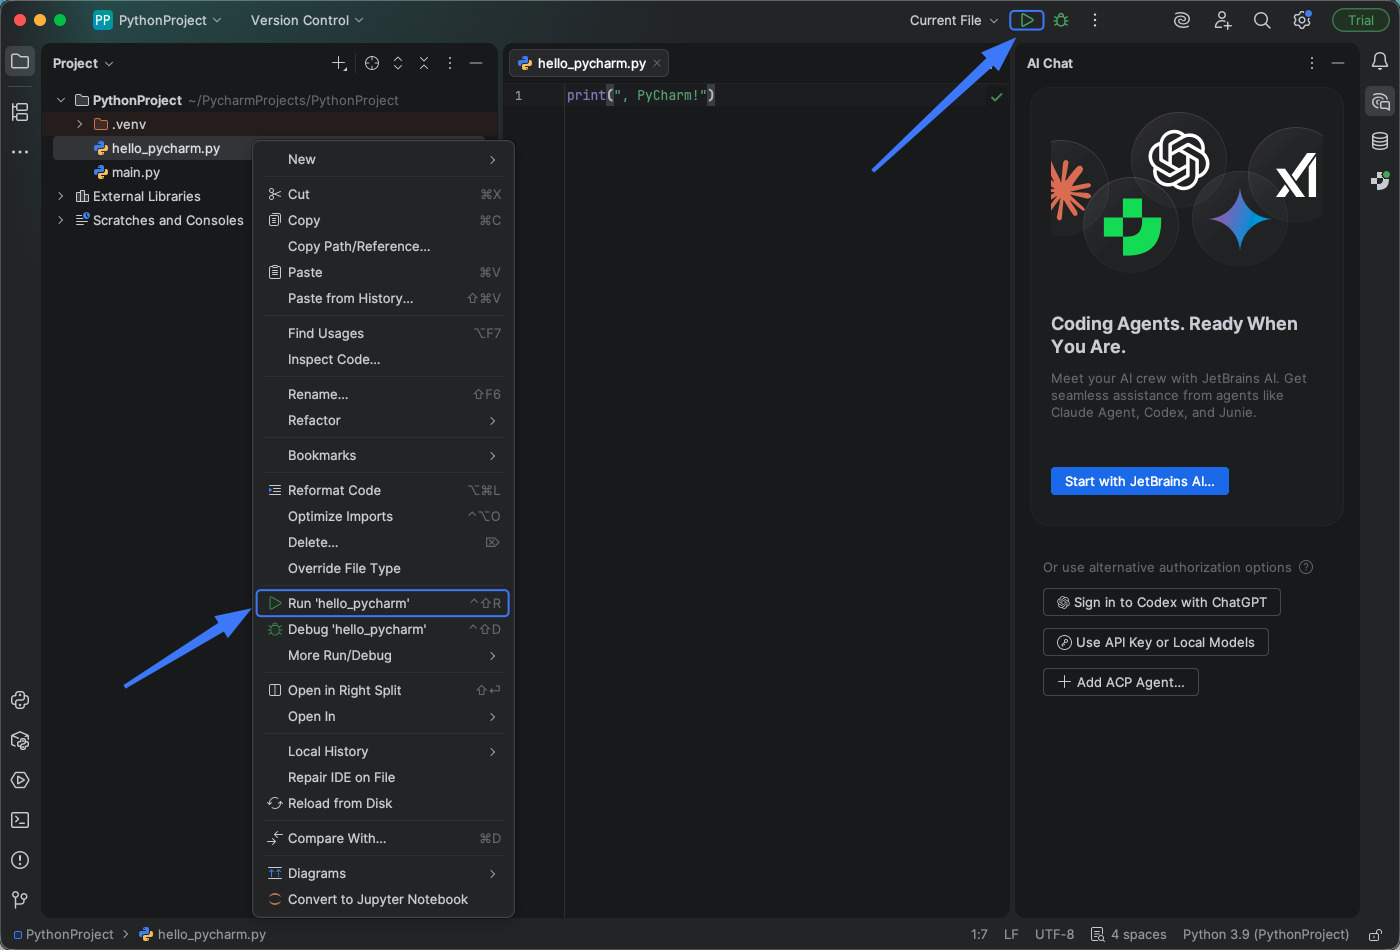Open Project view selector dropdown
Screen dimensions: 1400x950
tap(83, 63)
